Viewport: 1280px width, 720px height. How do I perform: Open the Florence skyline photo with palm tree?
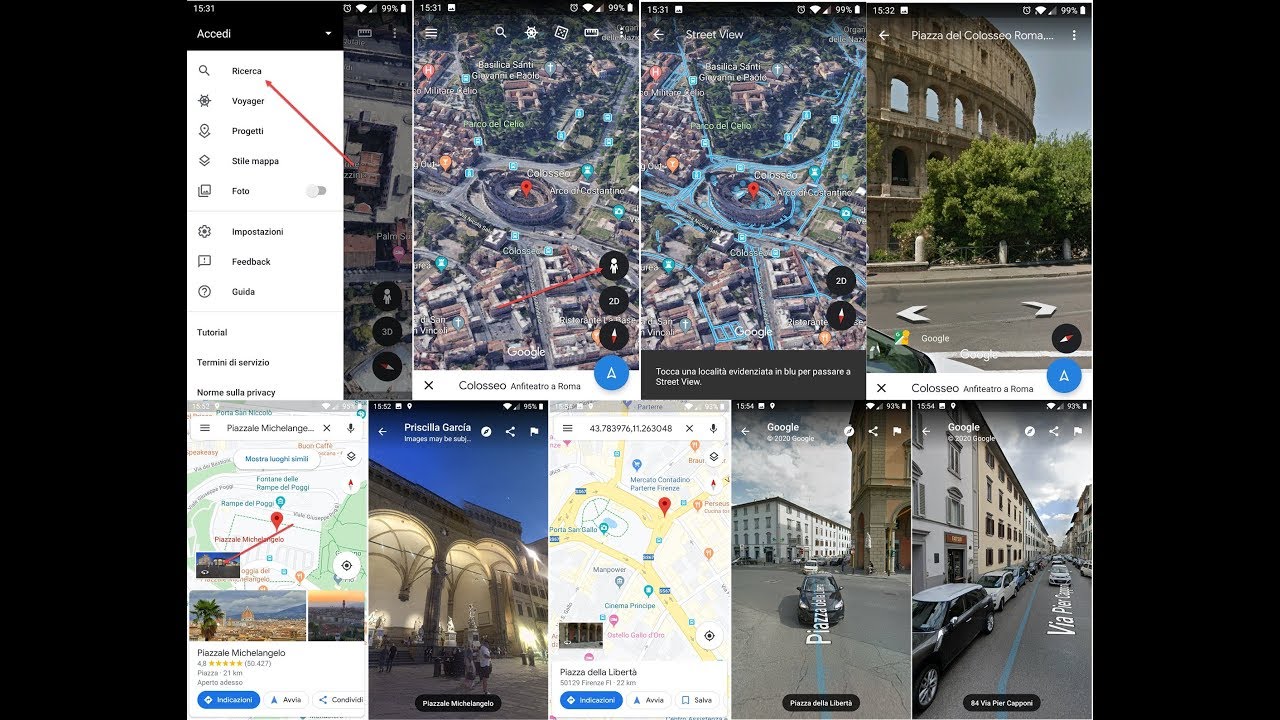(247, 615)
